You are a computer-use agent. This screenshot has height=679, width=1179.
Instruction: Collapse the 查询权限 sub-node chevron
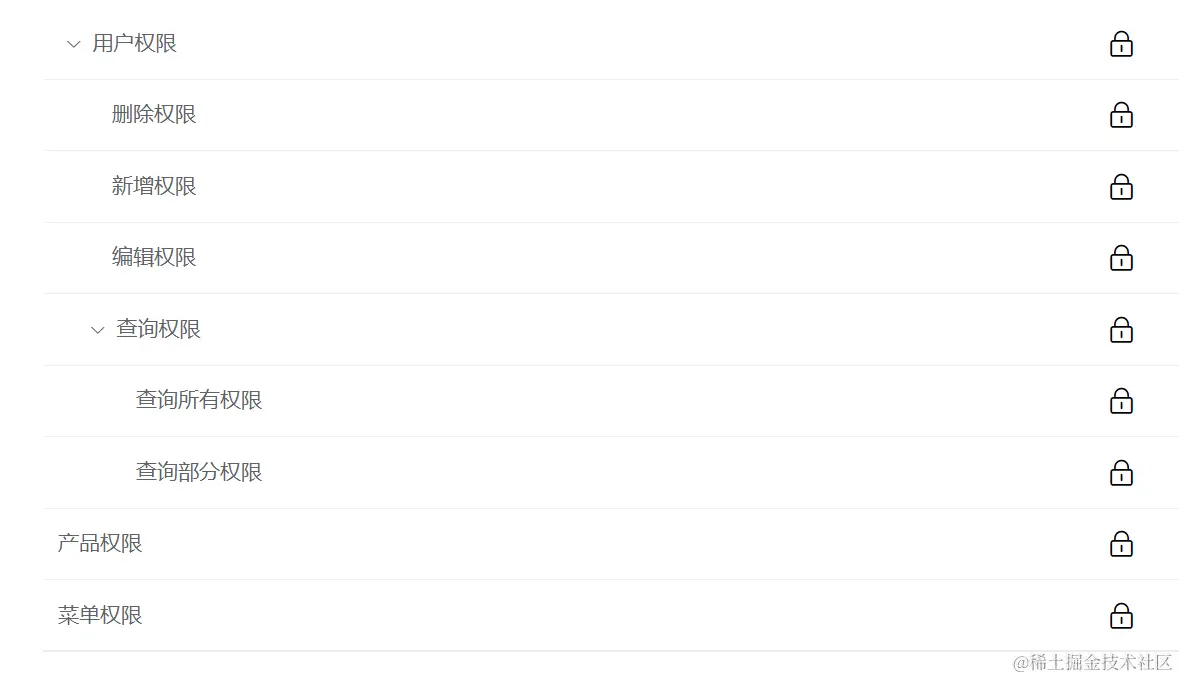click(x=97, y=330)
